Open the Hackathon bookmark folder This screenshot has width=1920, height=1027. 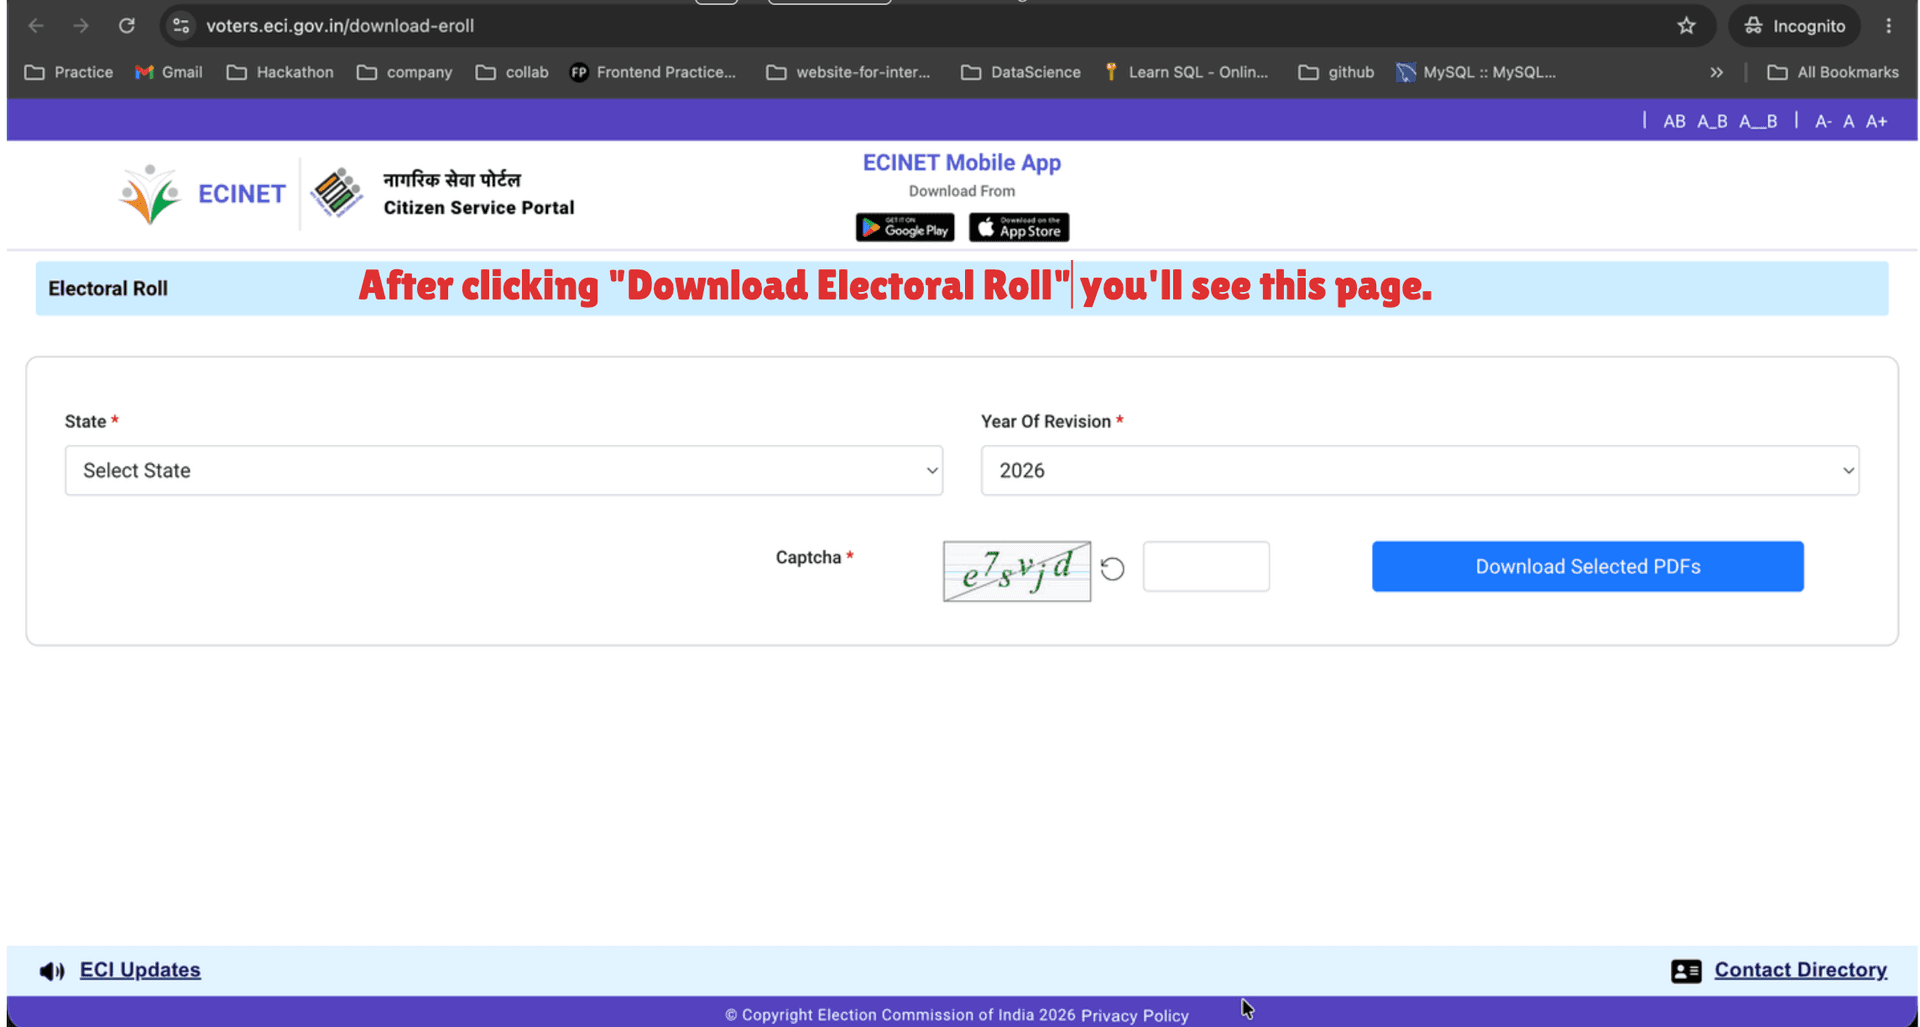280,72
